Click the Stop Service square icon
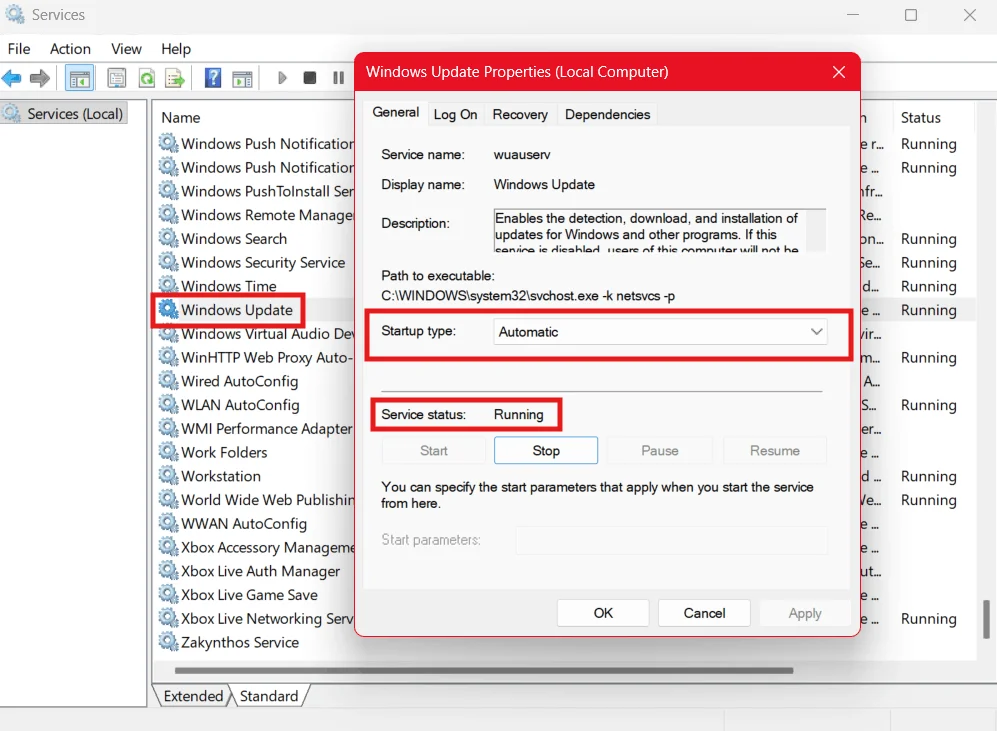Image resolution: width=997 pixels, height=731 pixels. 310,78
